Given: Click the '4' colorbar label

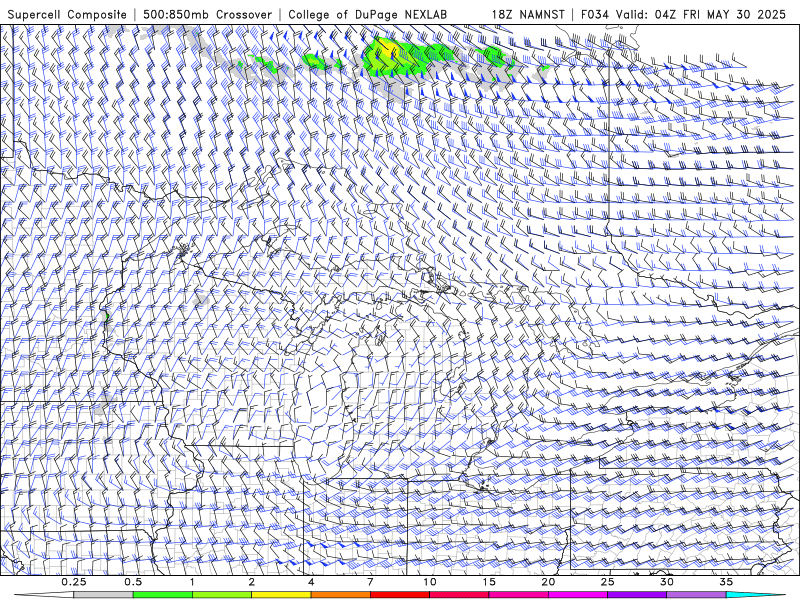Looking at the screenshot, I should click(311, 582).
